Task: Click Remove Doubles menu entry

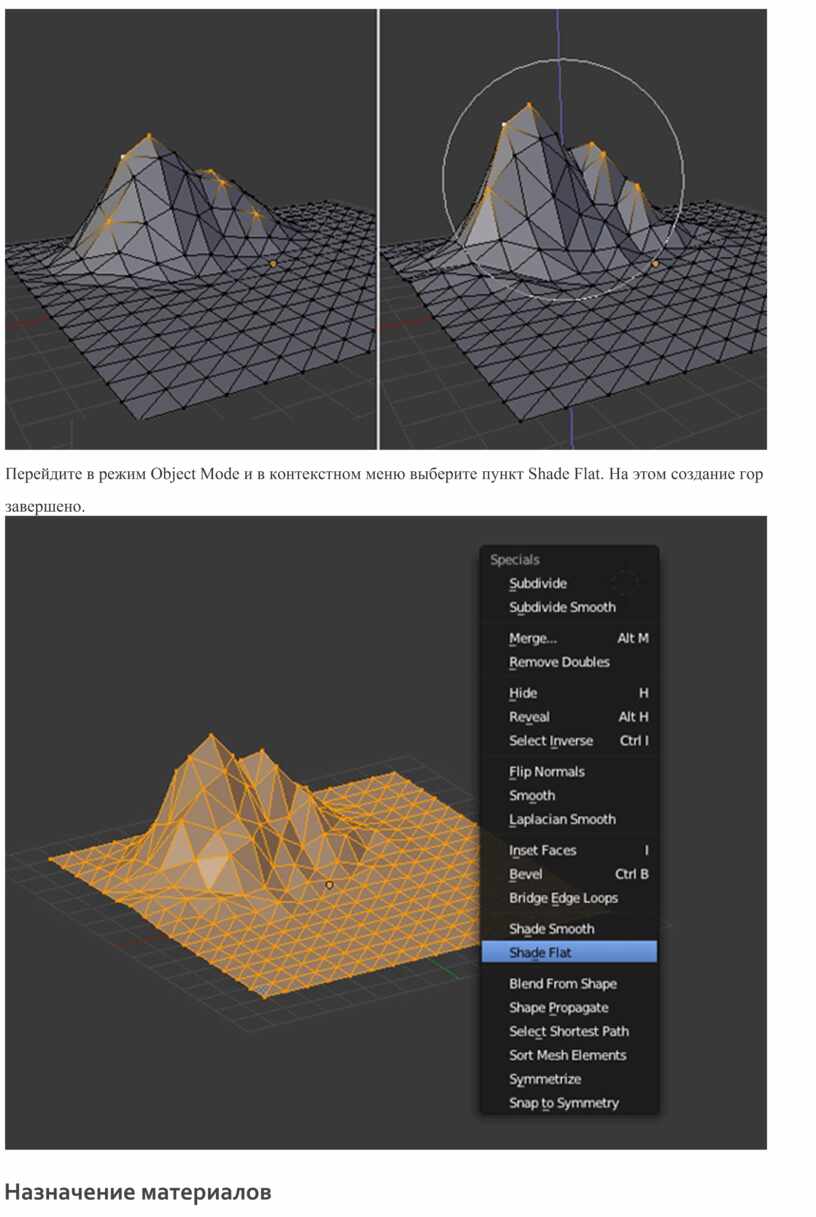Action: click(569, 663)
